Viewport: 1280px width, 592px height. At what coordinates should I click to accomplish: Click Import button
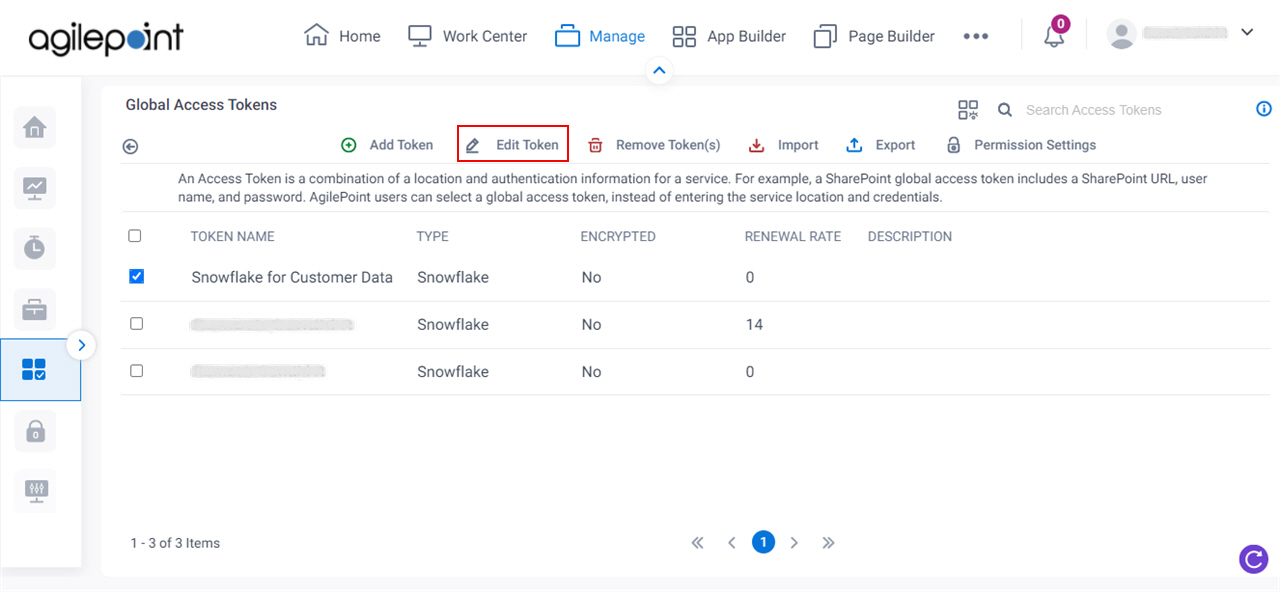(x=784, y=145)
